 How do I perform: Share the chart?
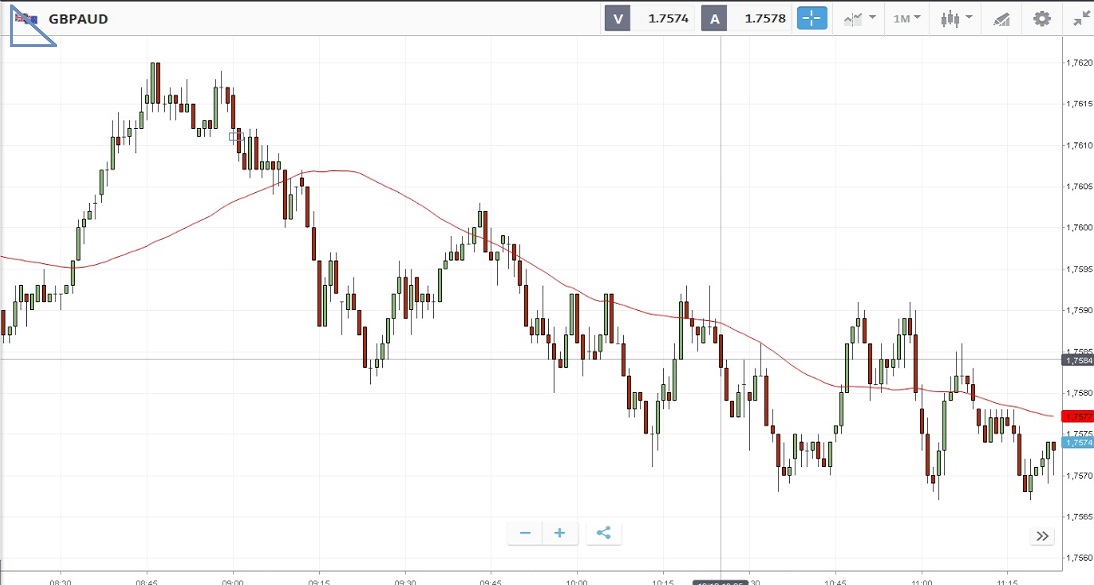603,533
